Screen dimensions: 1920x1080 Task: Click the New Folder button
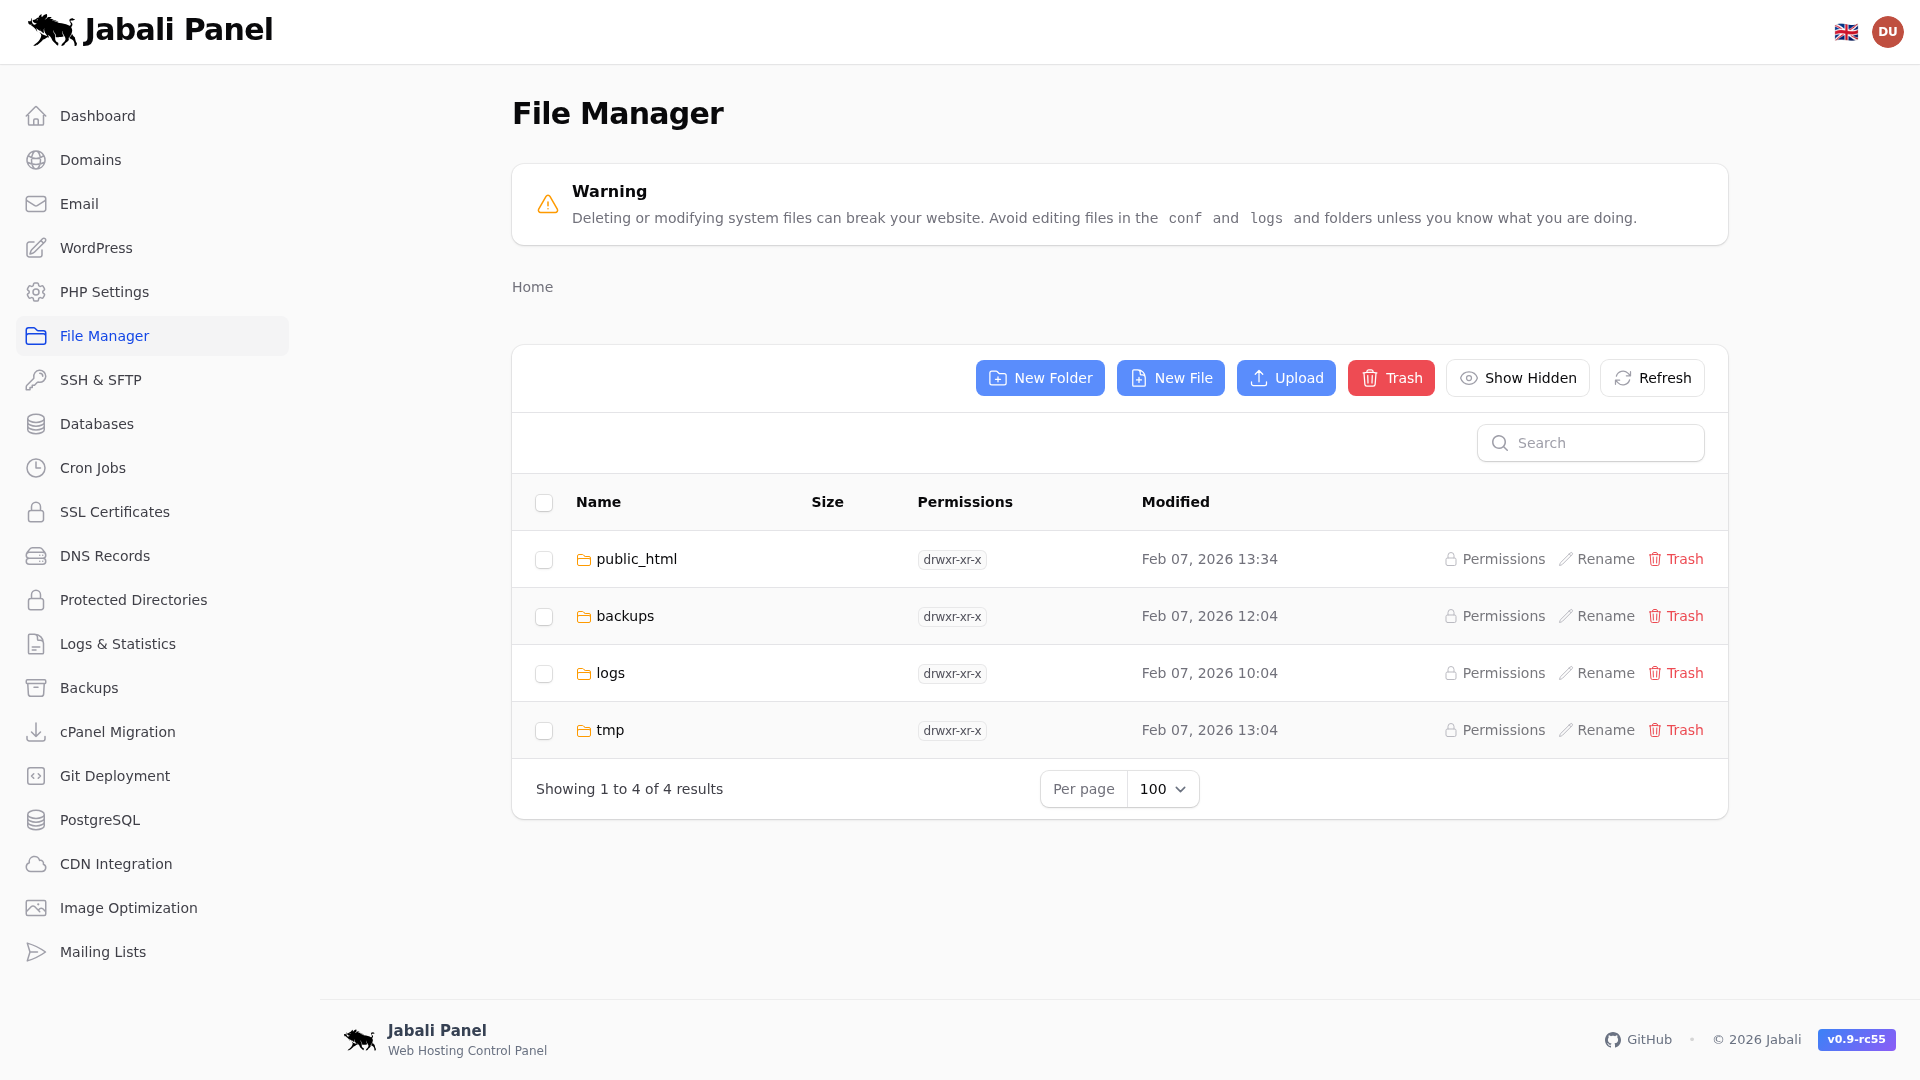click(x=1040, y=378)
